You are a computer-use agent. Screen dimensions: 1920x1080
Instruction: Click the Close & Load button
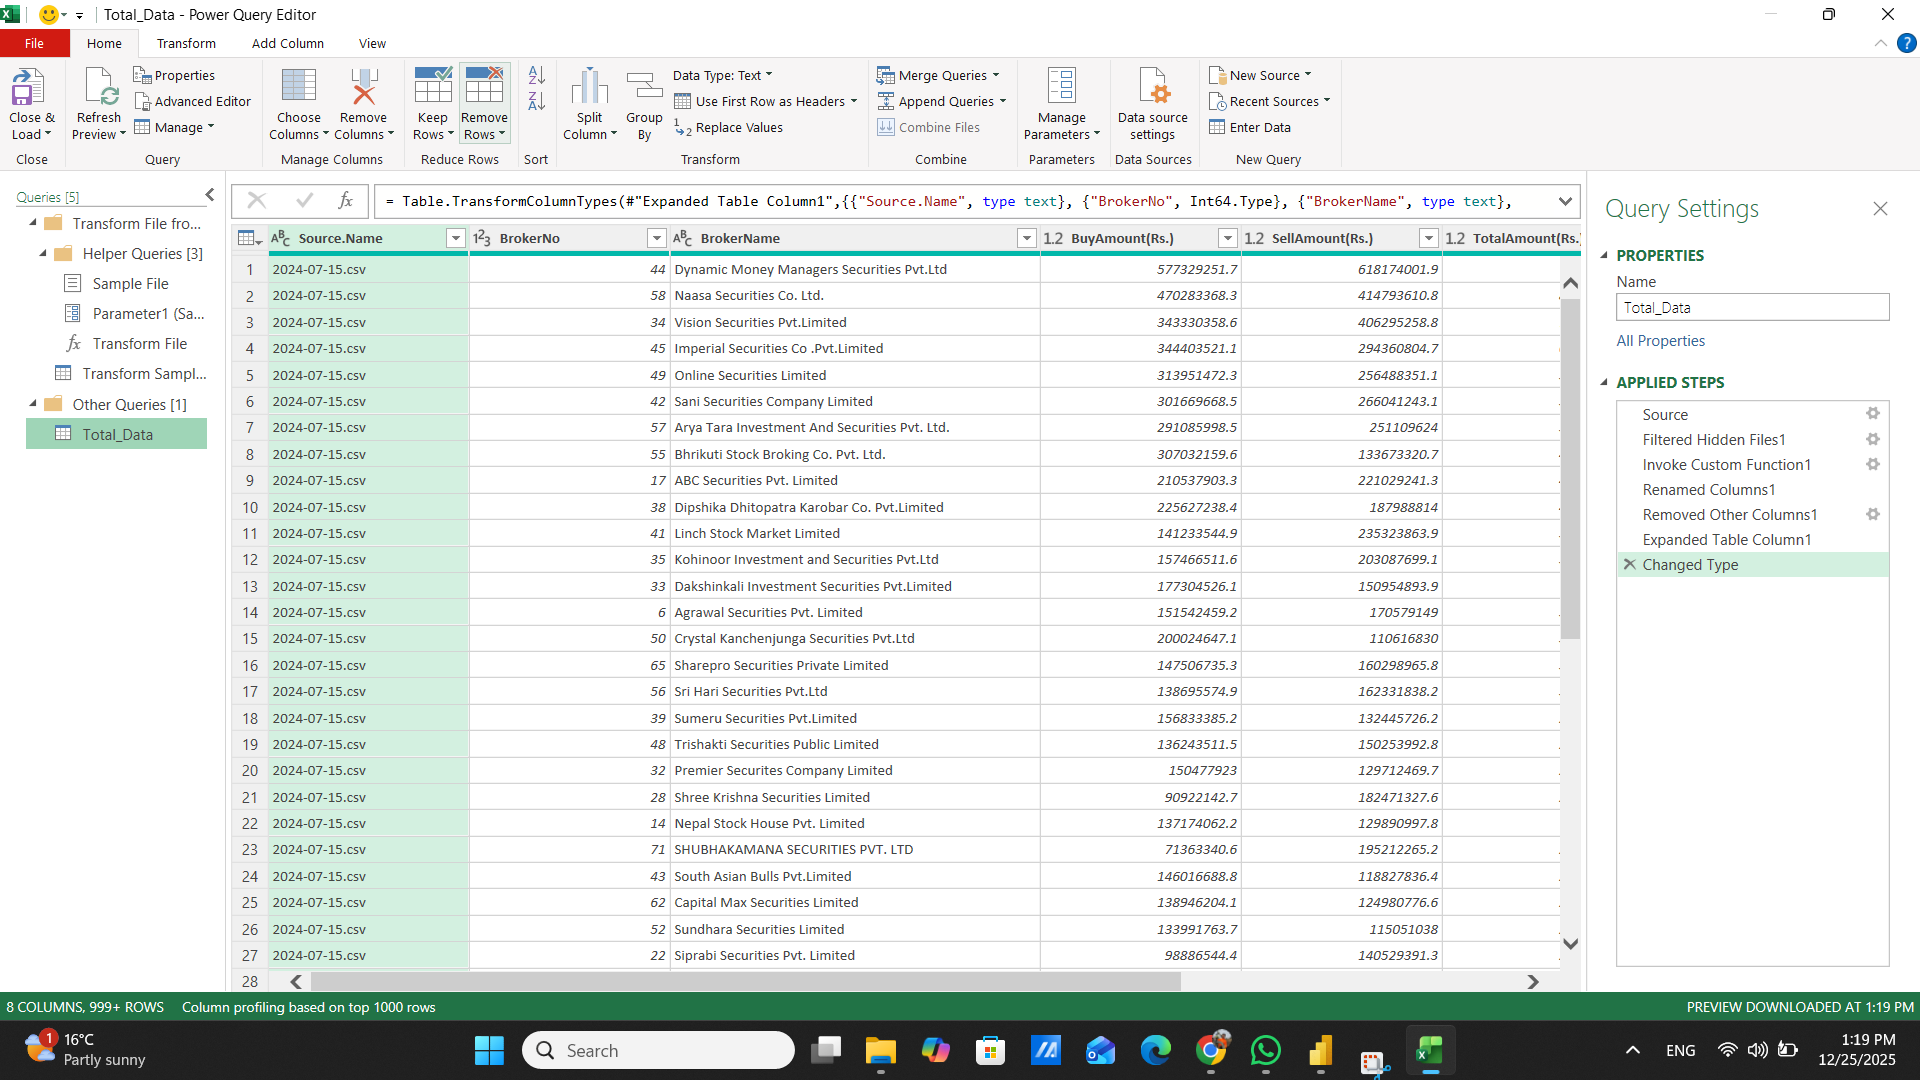click(x=31, y=101)
